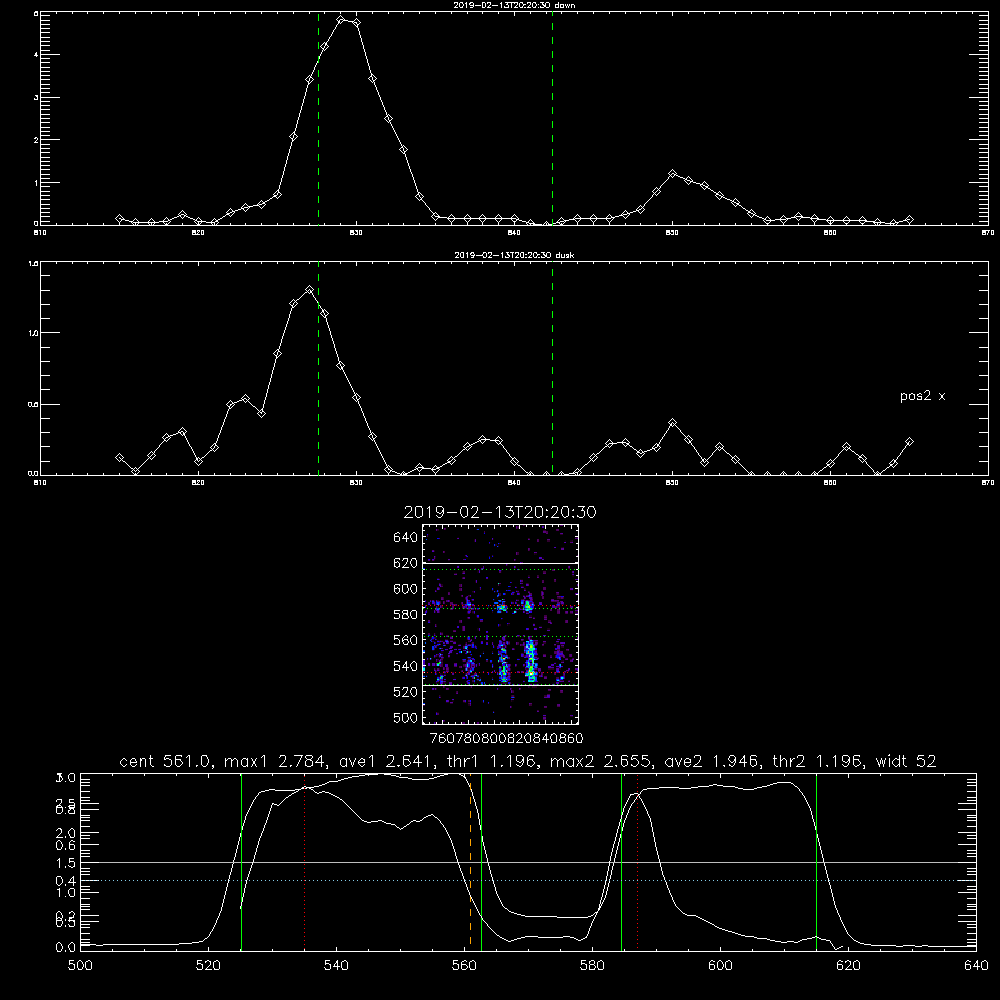1000x1000 pixels.
Task: Click the heatmap y-axis label 640
Action: tap(406, 538)
